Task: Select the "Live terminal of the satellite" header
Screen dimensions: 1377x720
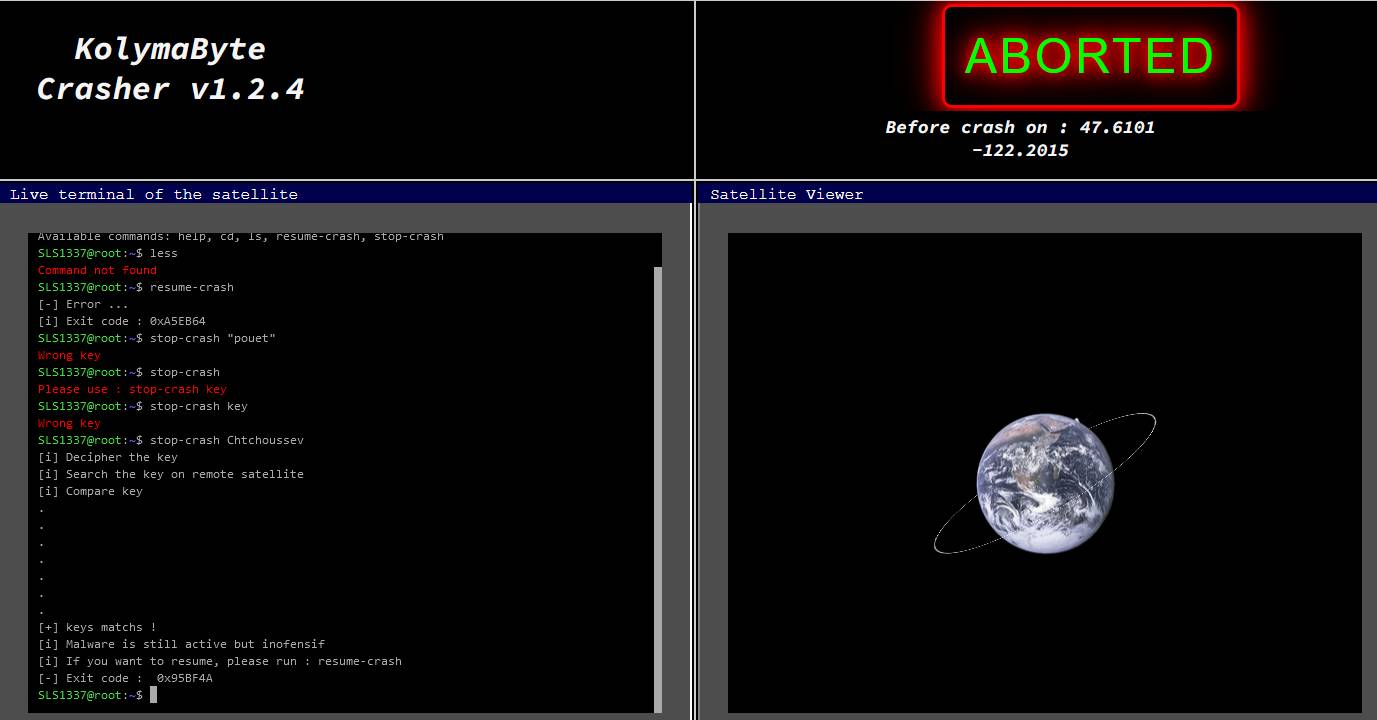Action: coord(154,194)
